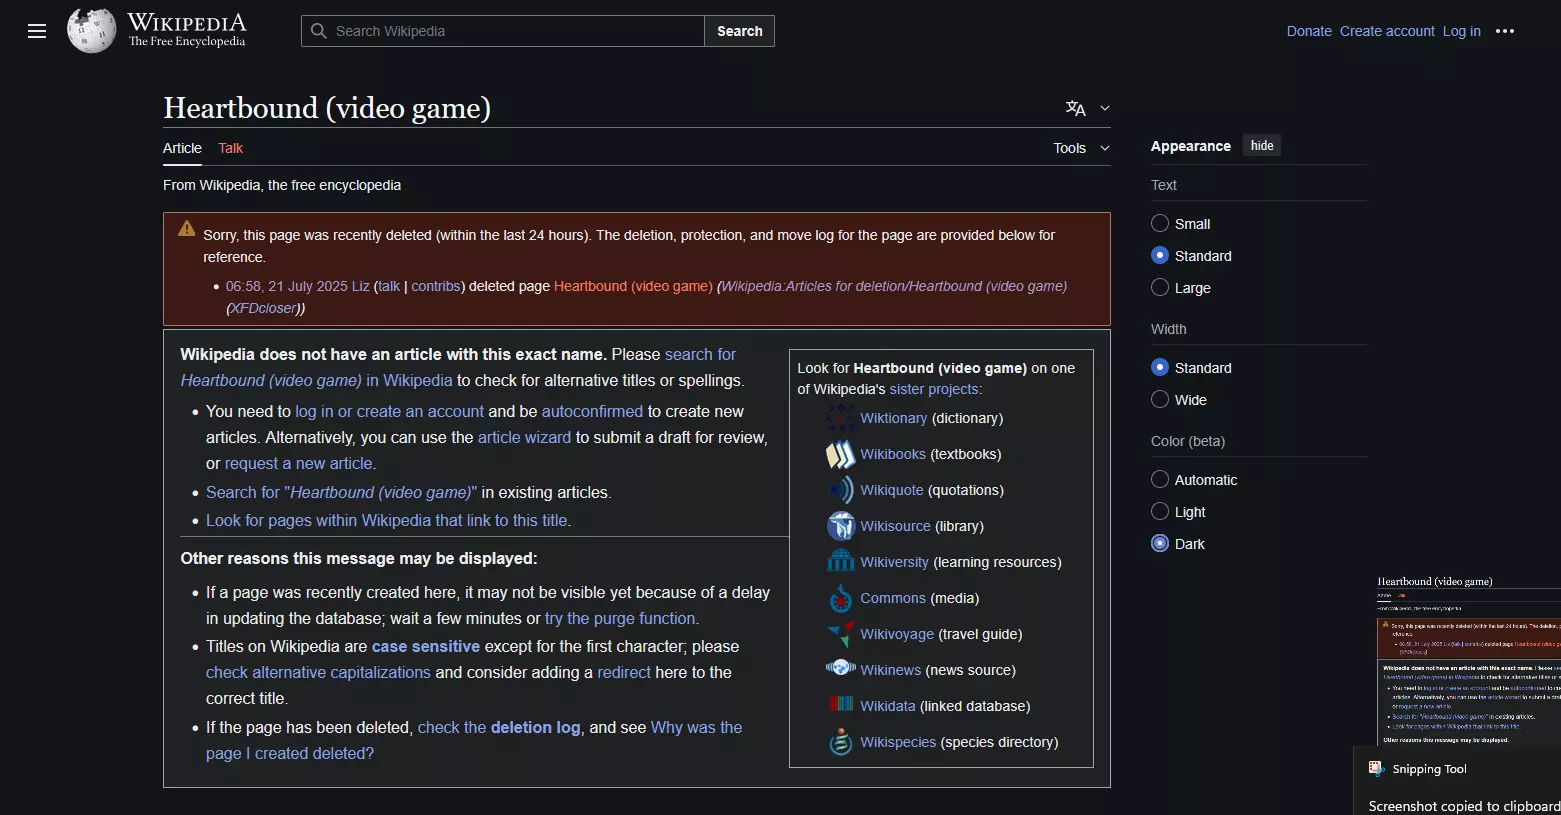Expand the language dropdown chevron
The width and height of the screenshot is (1561, 815).
[x=1105, y=108]
